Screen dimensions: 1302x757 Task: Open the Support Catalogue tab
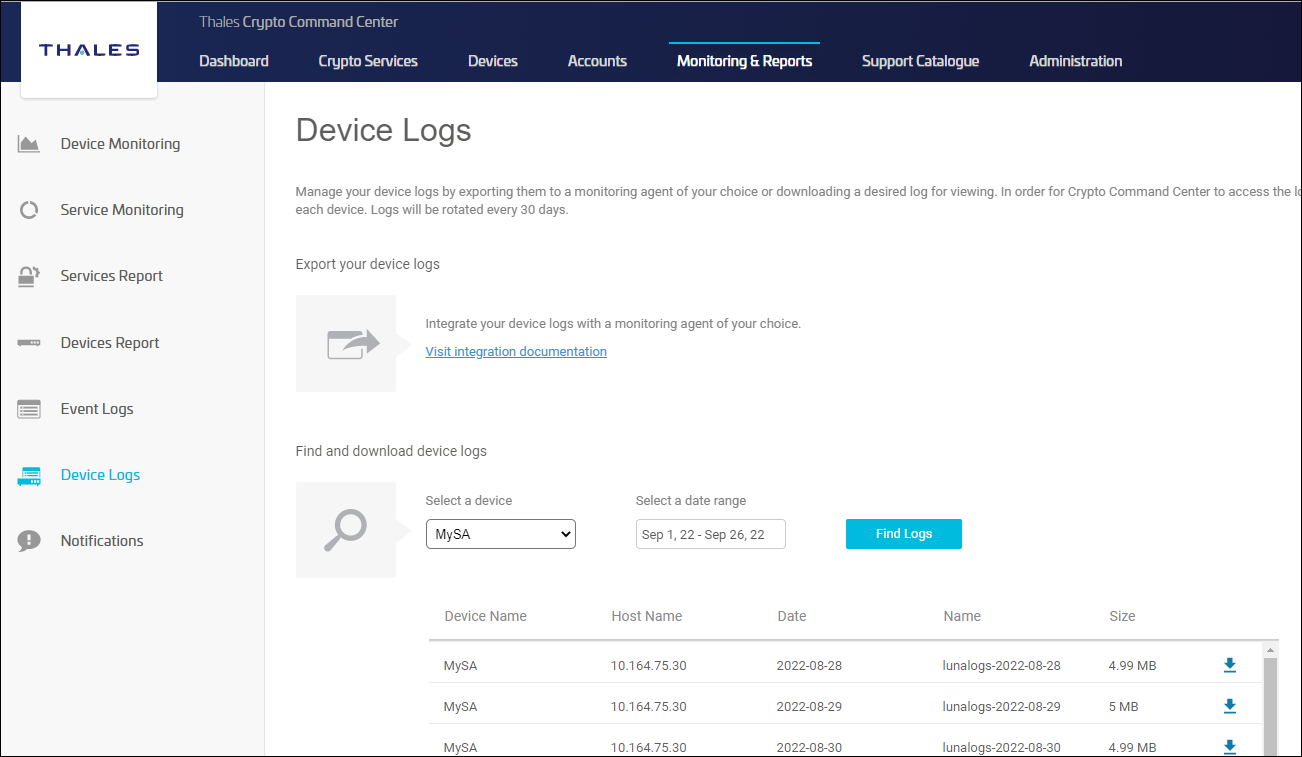click(920, 61)
